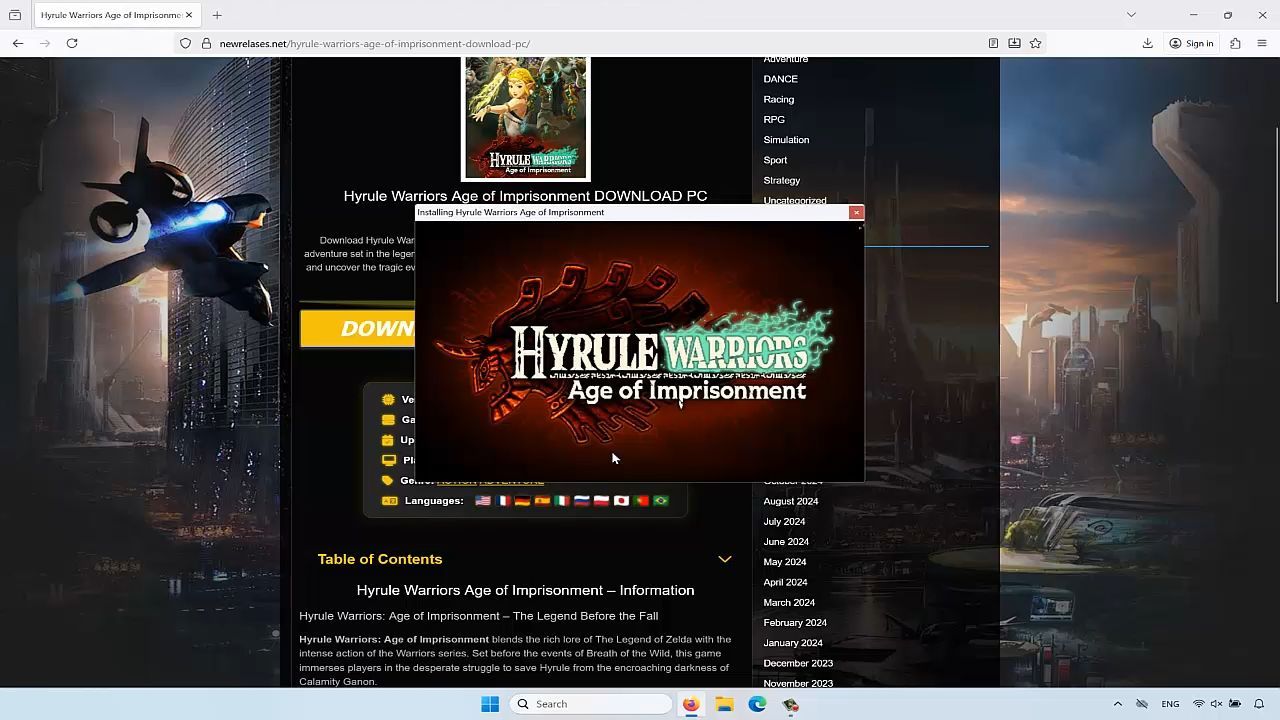Open the RPG category link
Screen dimensions: 1280x720
point(774,119)
